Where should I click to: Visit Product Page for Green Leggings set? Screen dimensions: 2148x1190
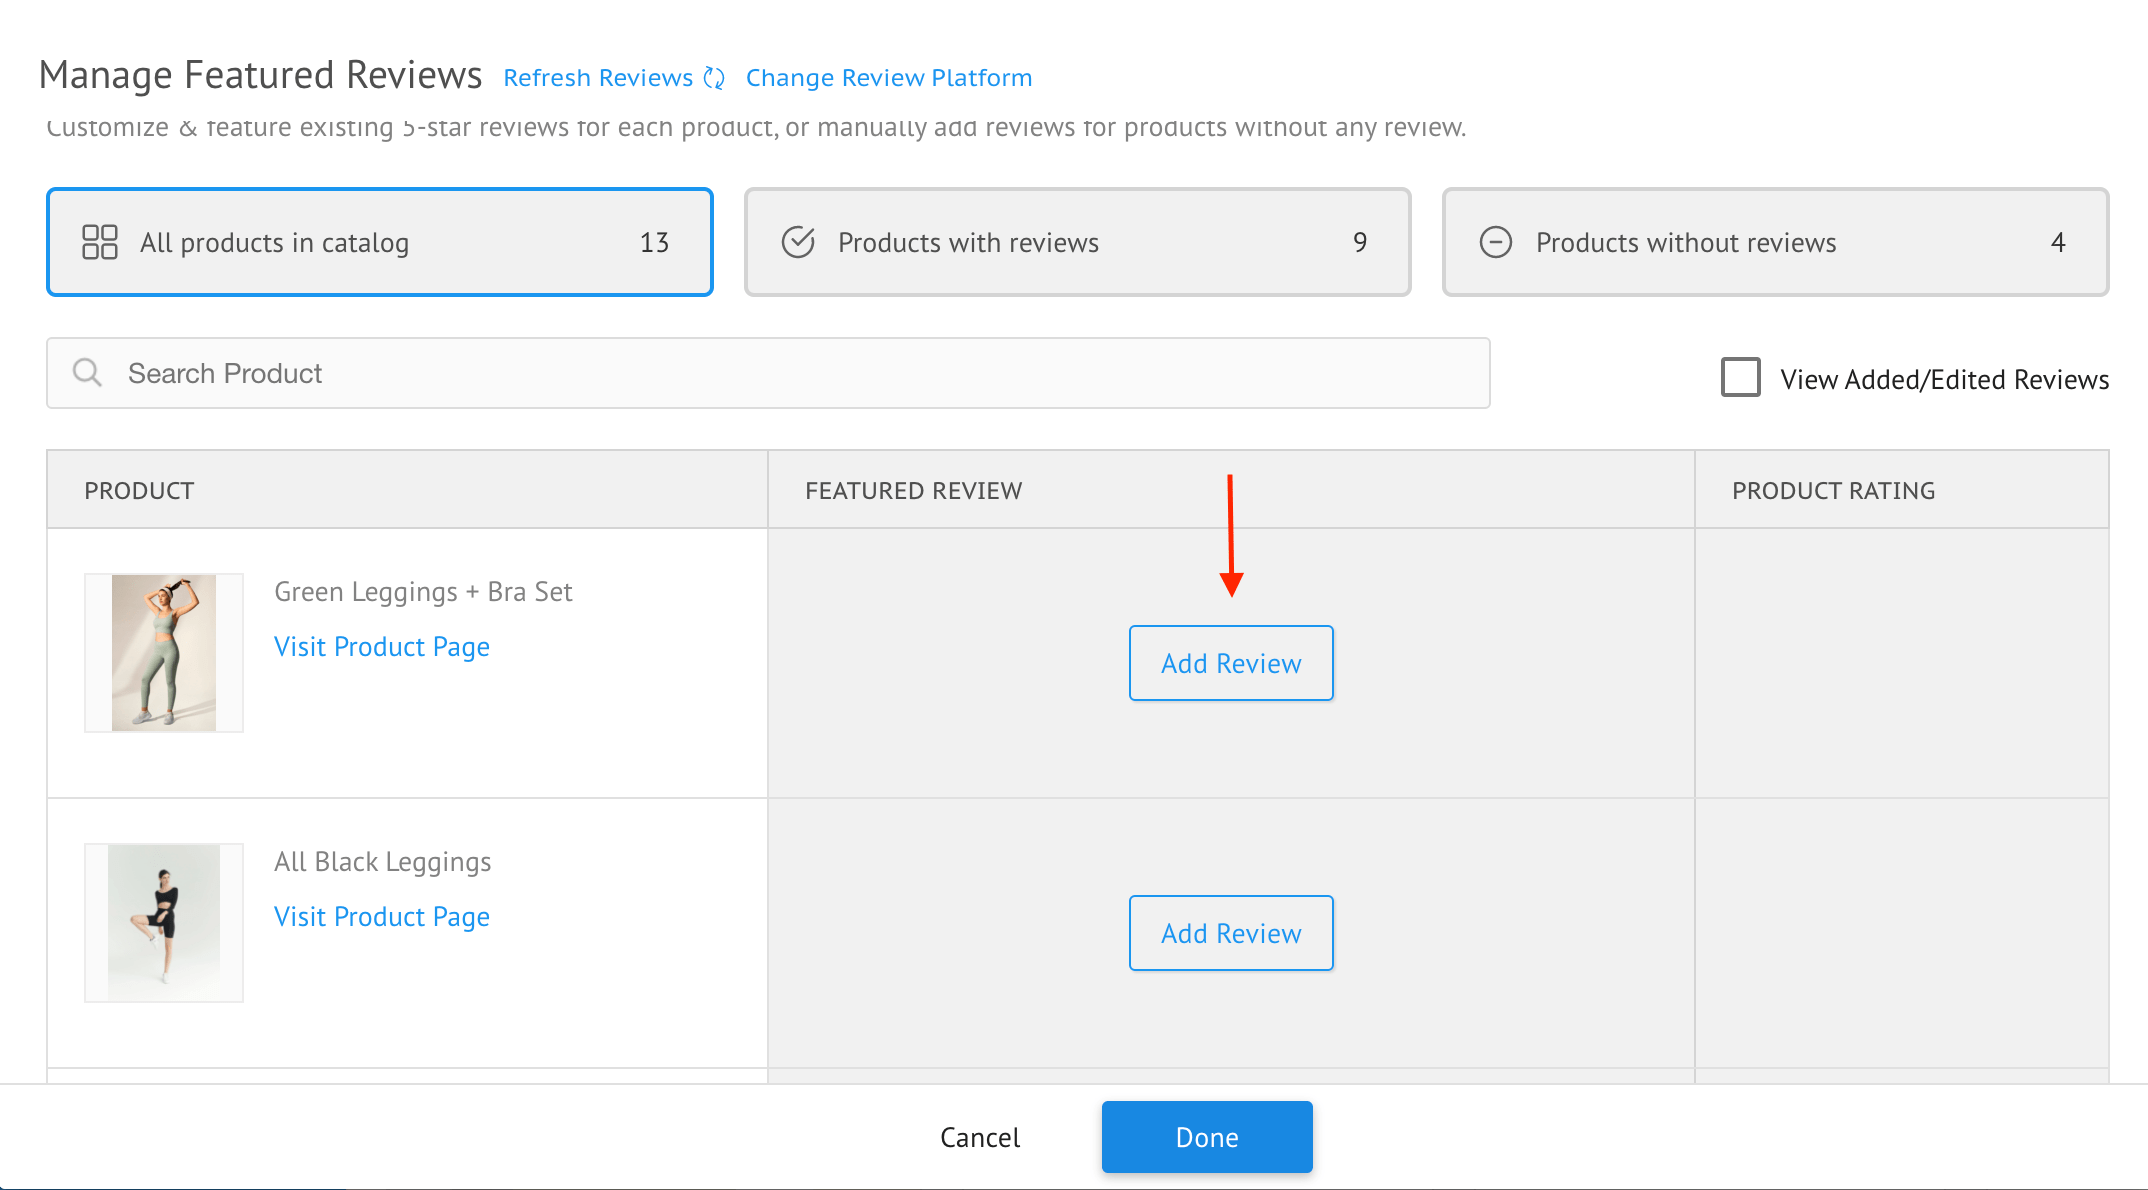coord(382,647)
